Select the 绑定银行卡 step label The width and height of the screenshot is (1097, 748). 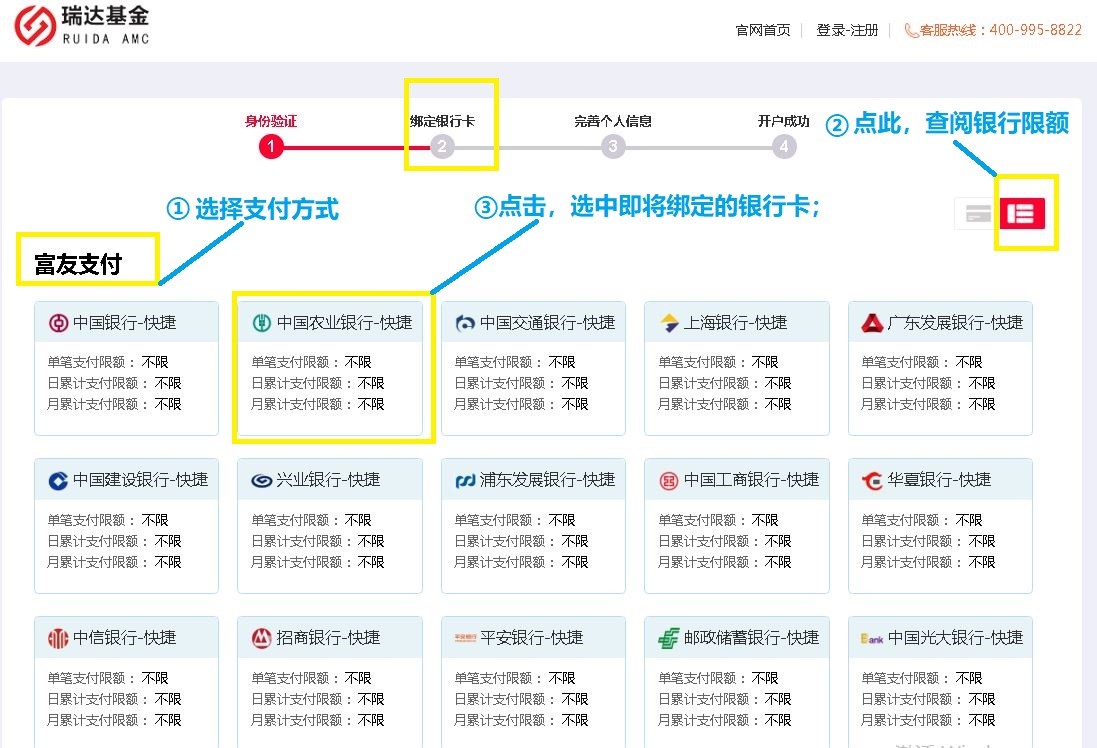pos(442,121)
